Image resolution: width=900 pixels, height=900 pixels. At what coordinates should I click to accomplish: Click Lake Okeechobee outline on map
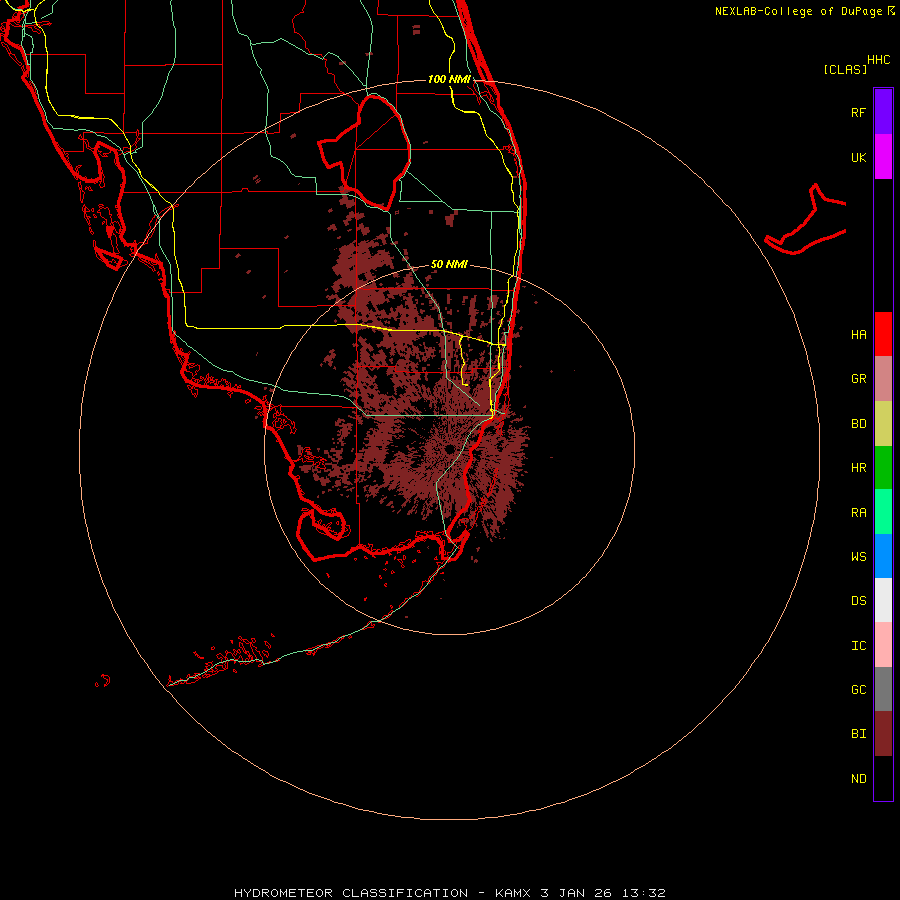point(364,152)
